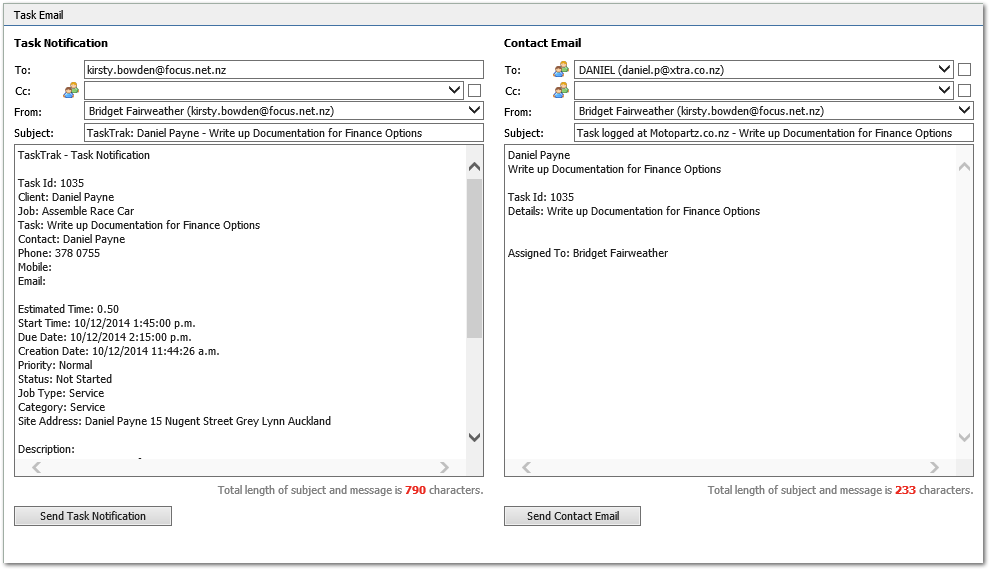The height and width of the screenshot is (571, 991).
Task: Open contacts picker beside Task Notification Cc
Action: (71, 90)
